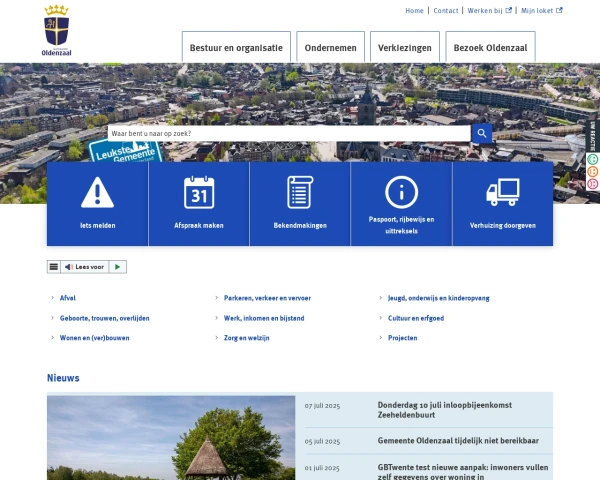Click the Leukste Gemeente badge

pyautogui.click(x=126, y=151)
